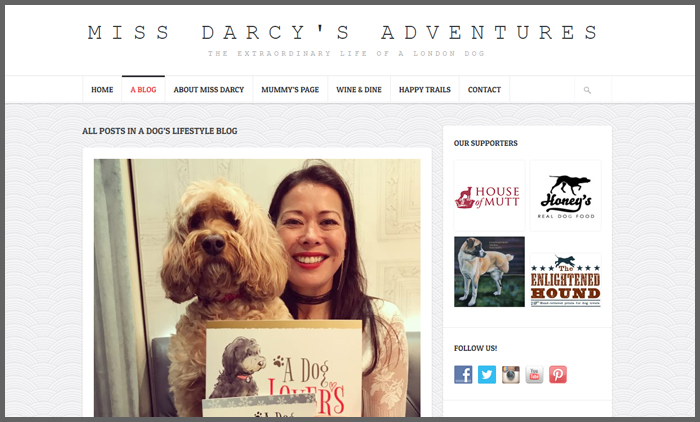Screen dimensions: 700x422
Task: Click the Miss Darcy's Adventures site title
Action: (x=343, y=33)
